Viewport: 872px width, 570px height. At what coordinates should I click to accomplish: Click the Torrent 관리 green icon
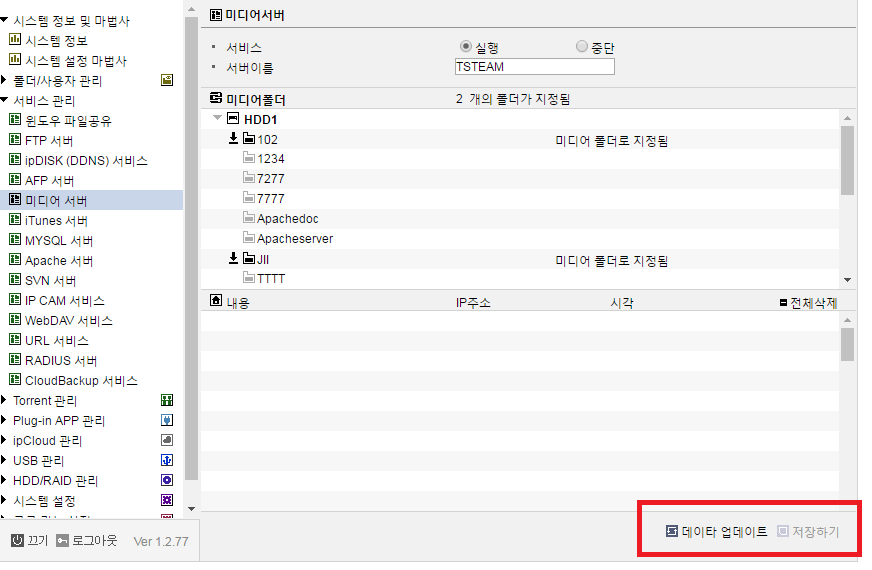point(167,400)
